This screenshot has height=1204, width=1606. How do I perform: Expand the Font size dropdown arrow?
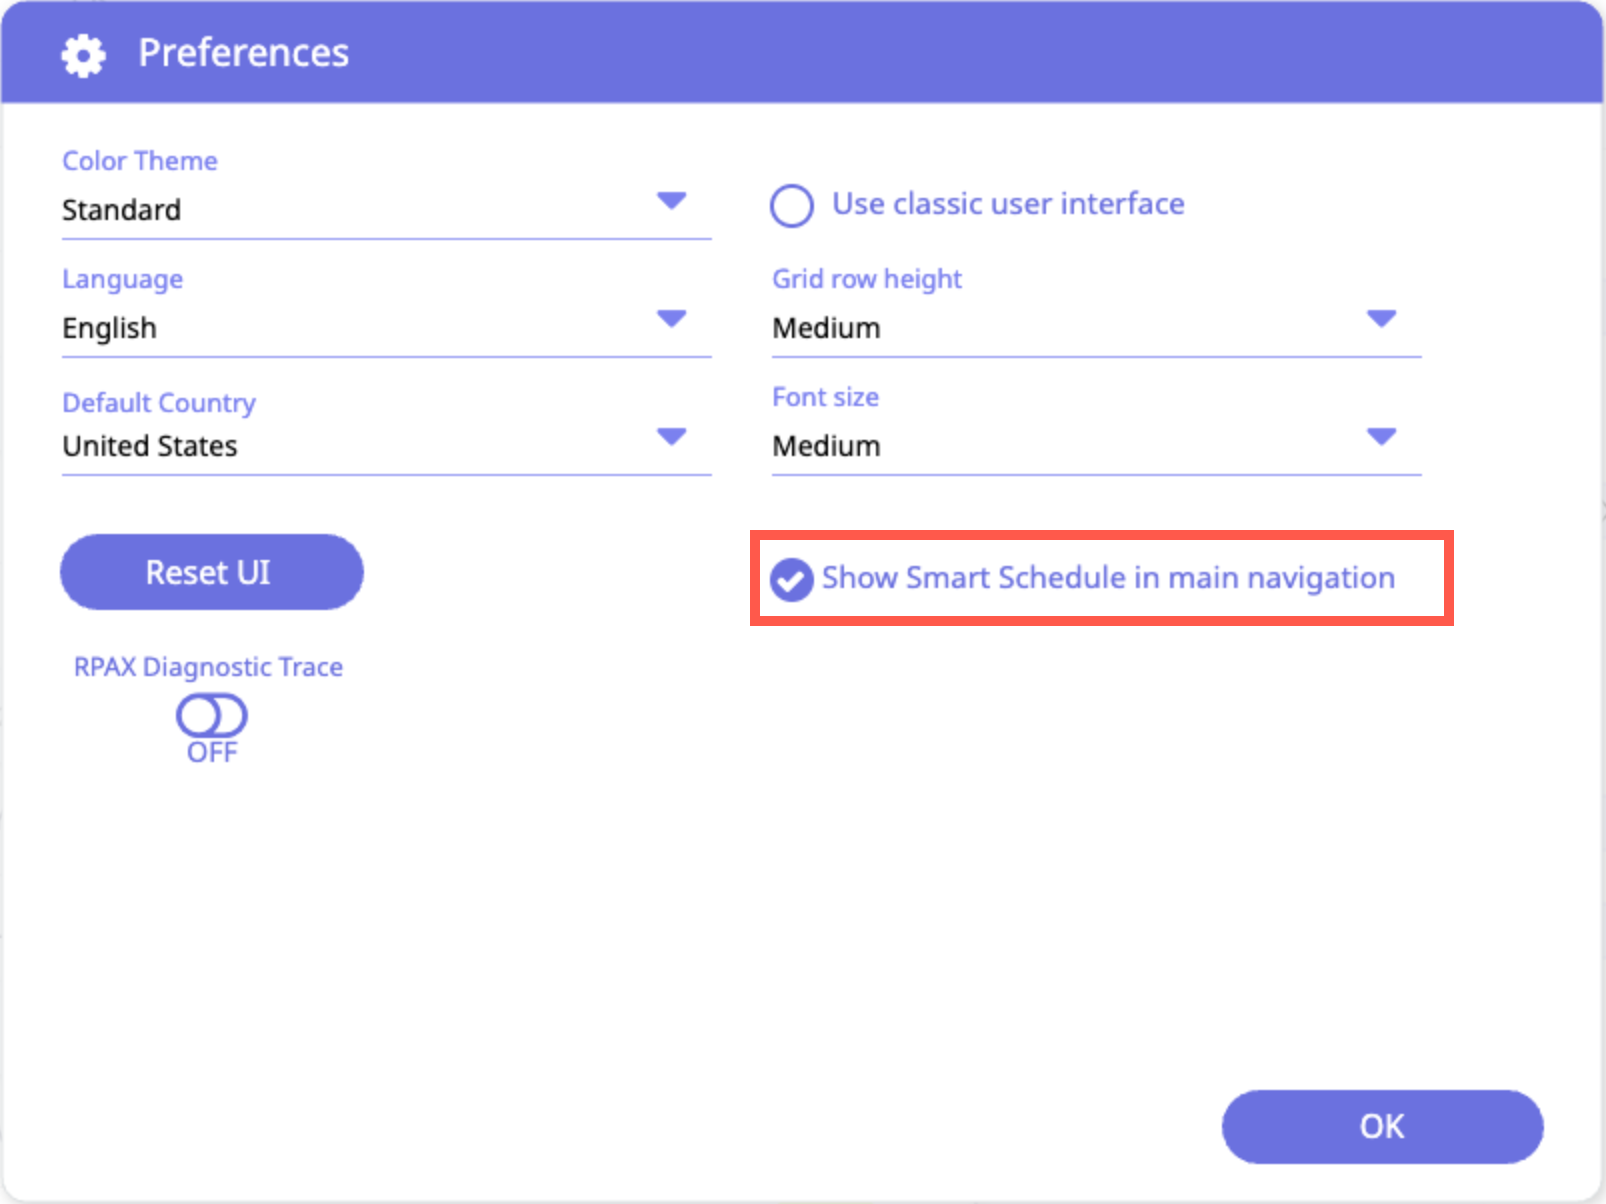click(x=1381, y=437)
